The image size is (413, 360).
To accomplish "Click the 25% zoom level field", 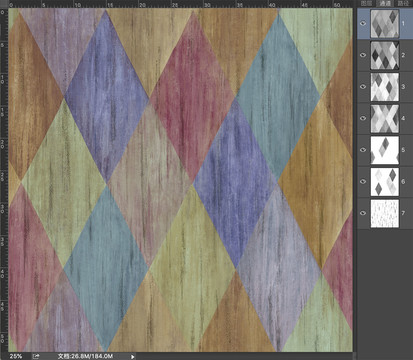I will 16,356.
